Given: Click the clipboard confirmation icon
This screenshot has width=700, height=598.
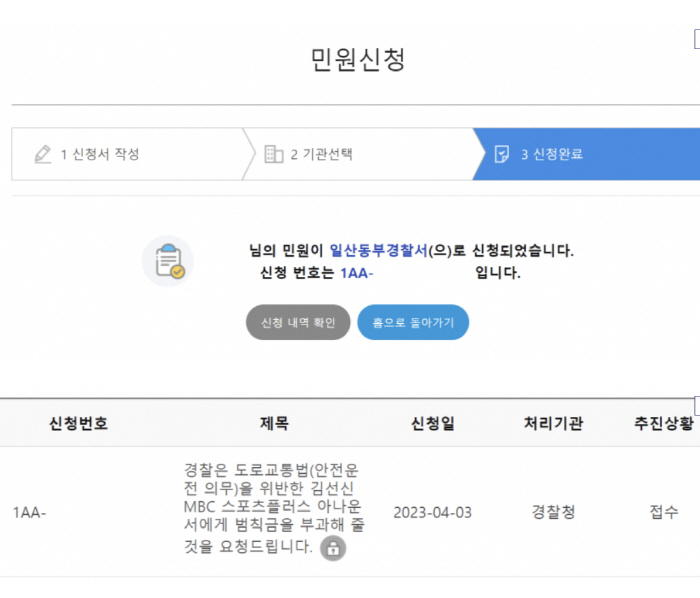Looking at the screenshot, I should click(x=168, y=261).
